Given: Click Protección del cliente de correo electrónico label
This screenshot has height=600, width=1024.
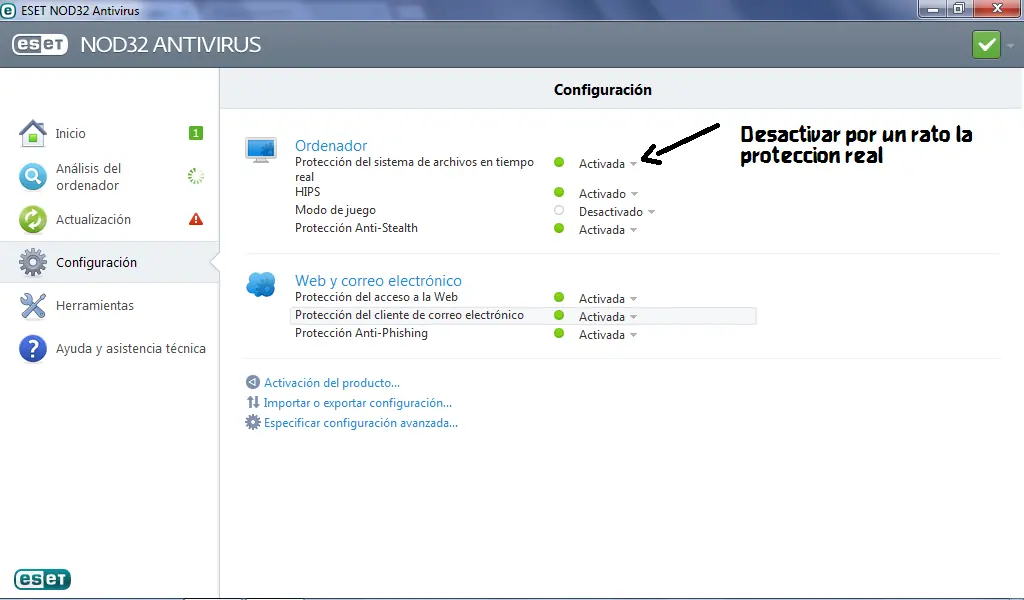Looking at the screenshot, I should pos(409,315).
